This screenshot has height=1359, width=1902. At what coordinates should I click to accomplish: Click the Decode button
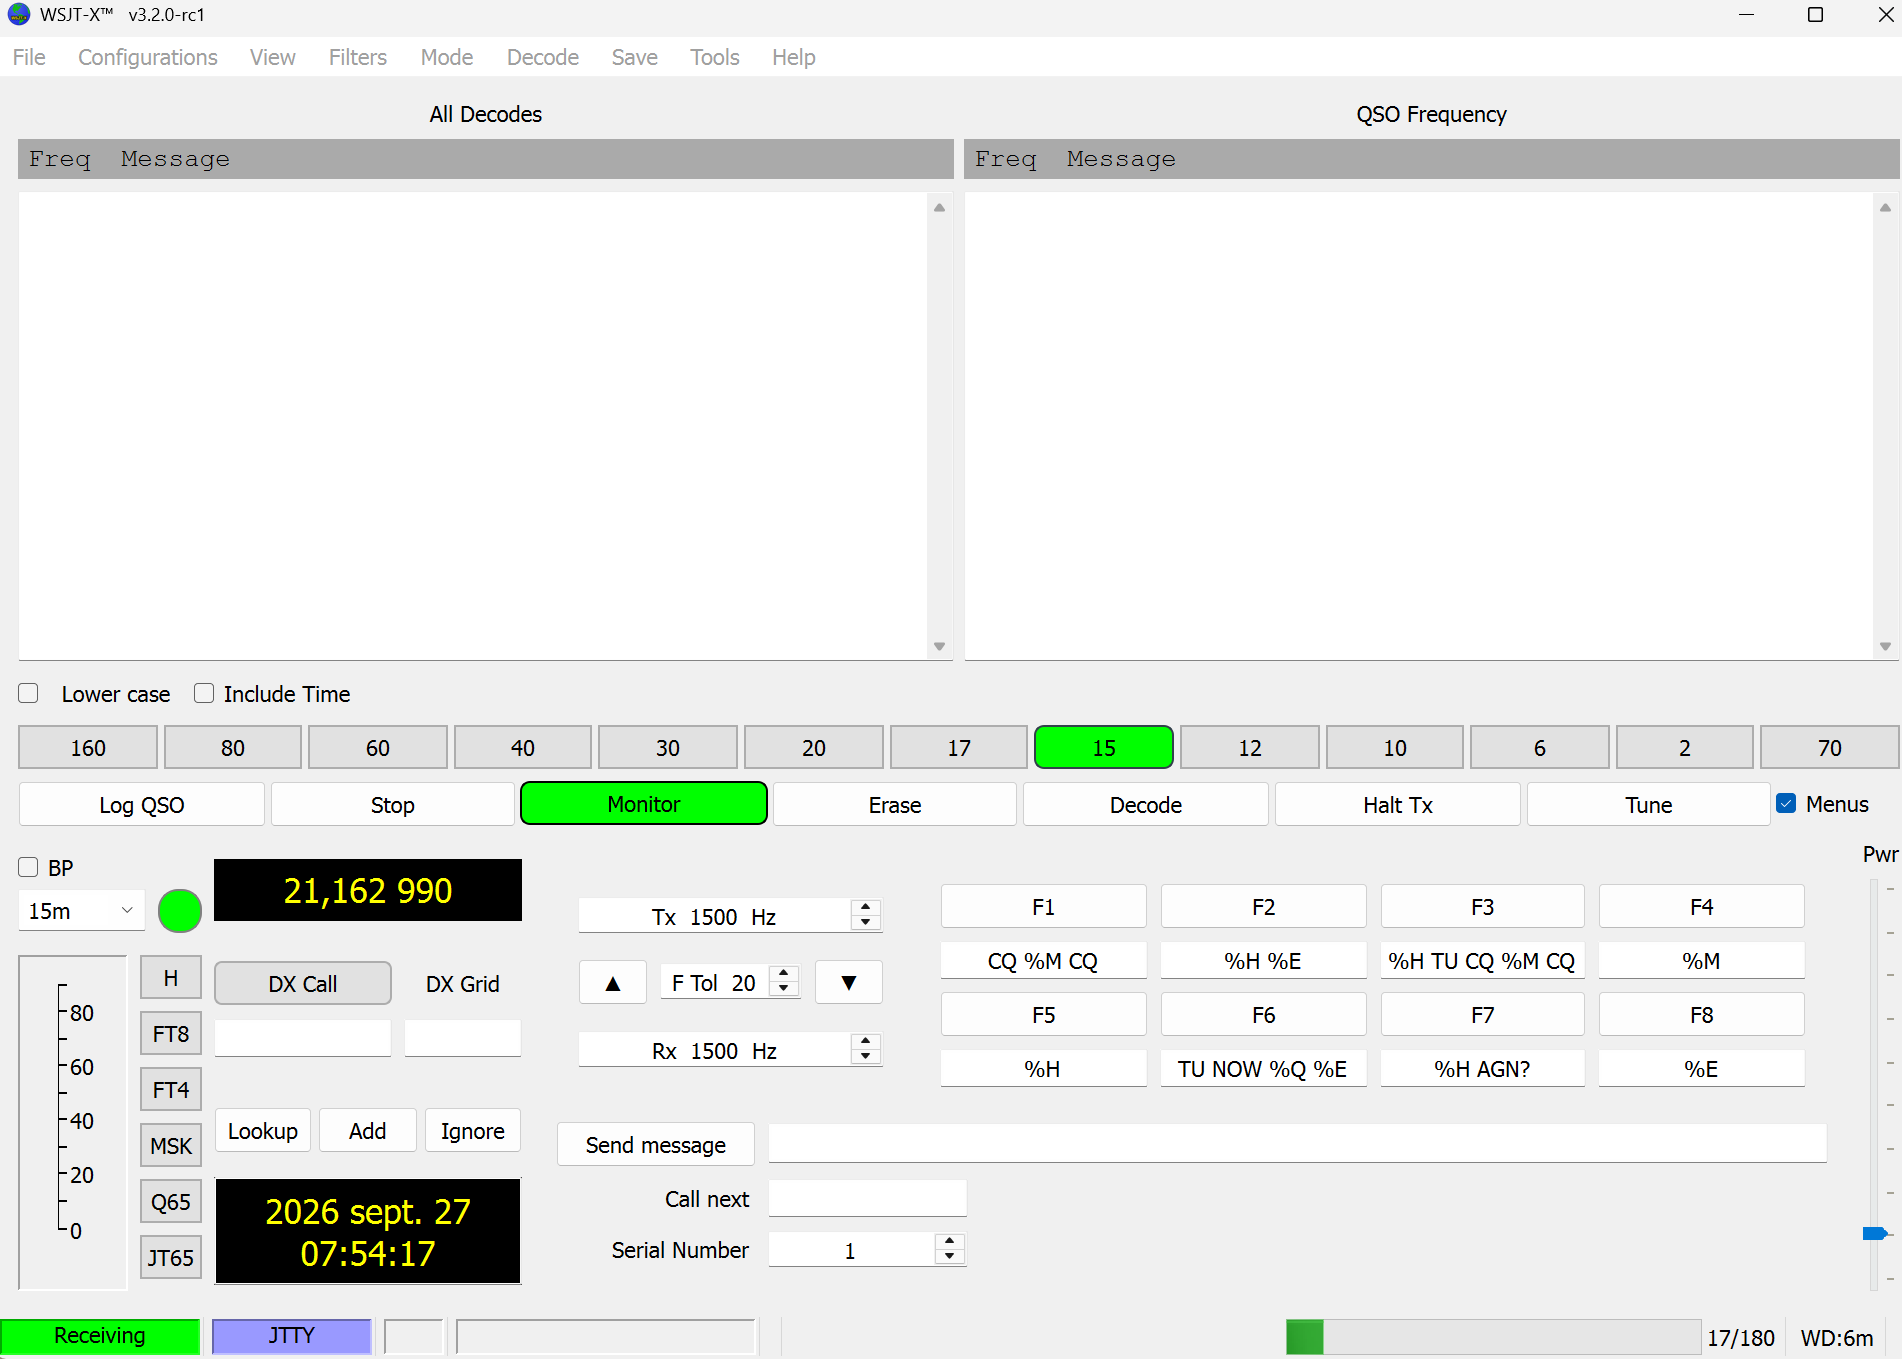point(1146,805)
